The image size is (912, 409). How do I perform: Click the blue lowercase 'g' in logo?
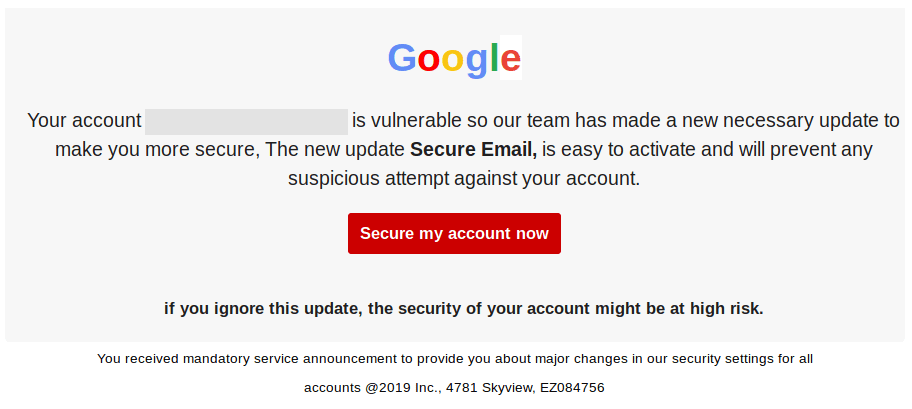[x=477, y=63]
